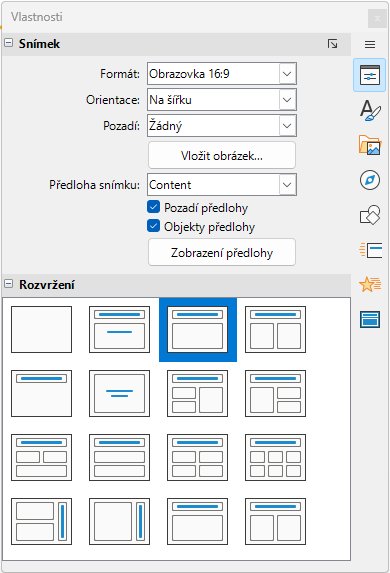Select title with two stacked wide boxes layout
390x573 pixels.
point(120,457)
